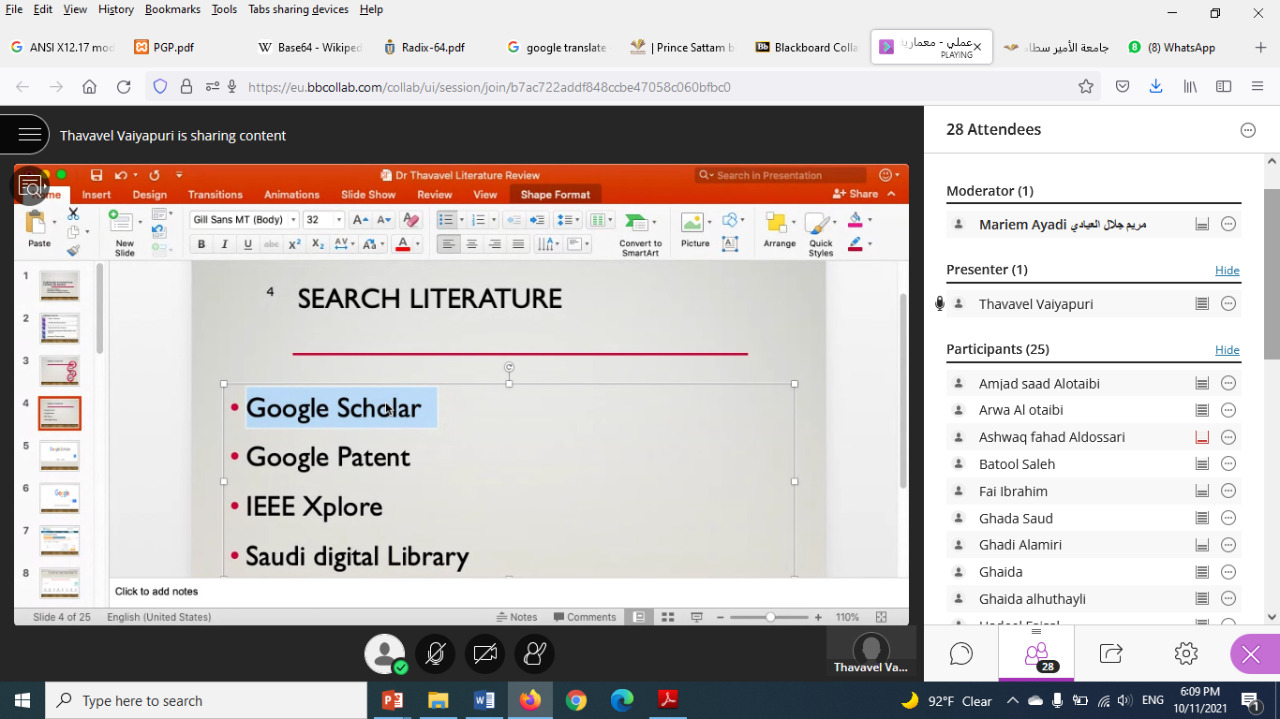
Task: Save presentation floppy disk icon
Action: [x=96, y=175]
